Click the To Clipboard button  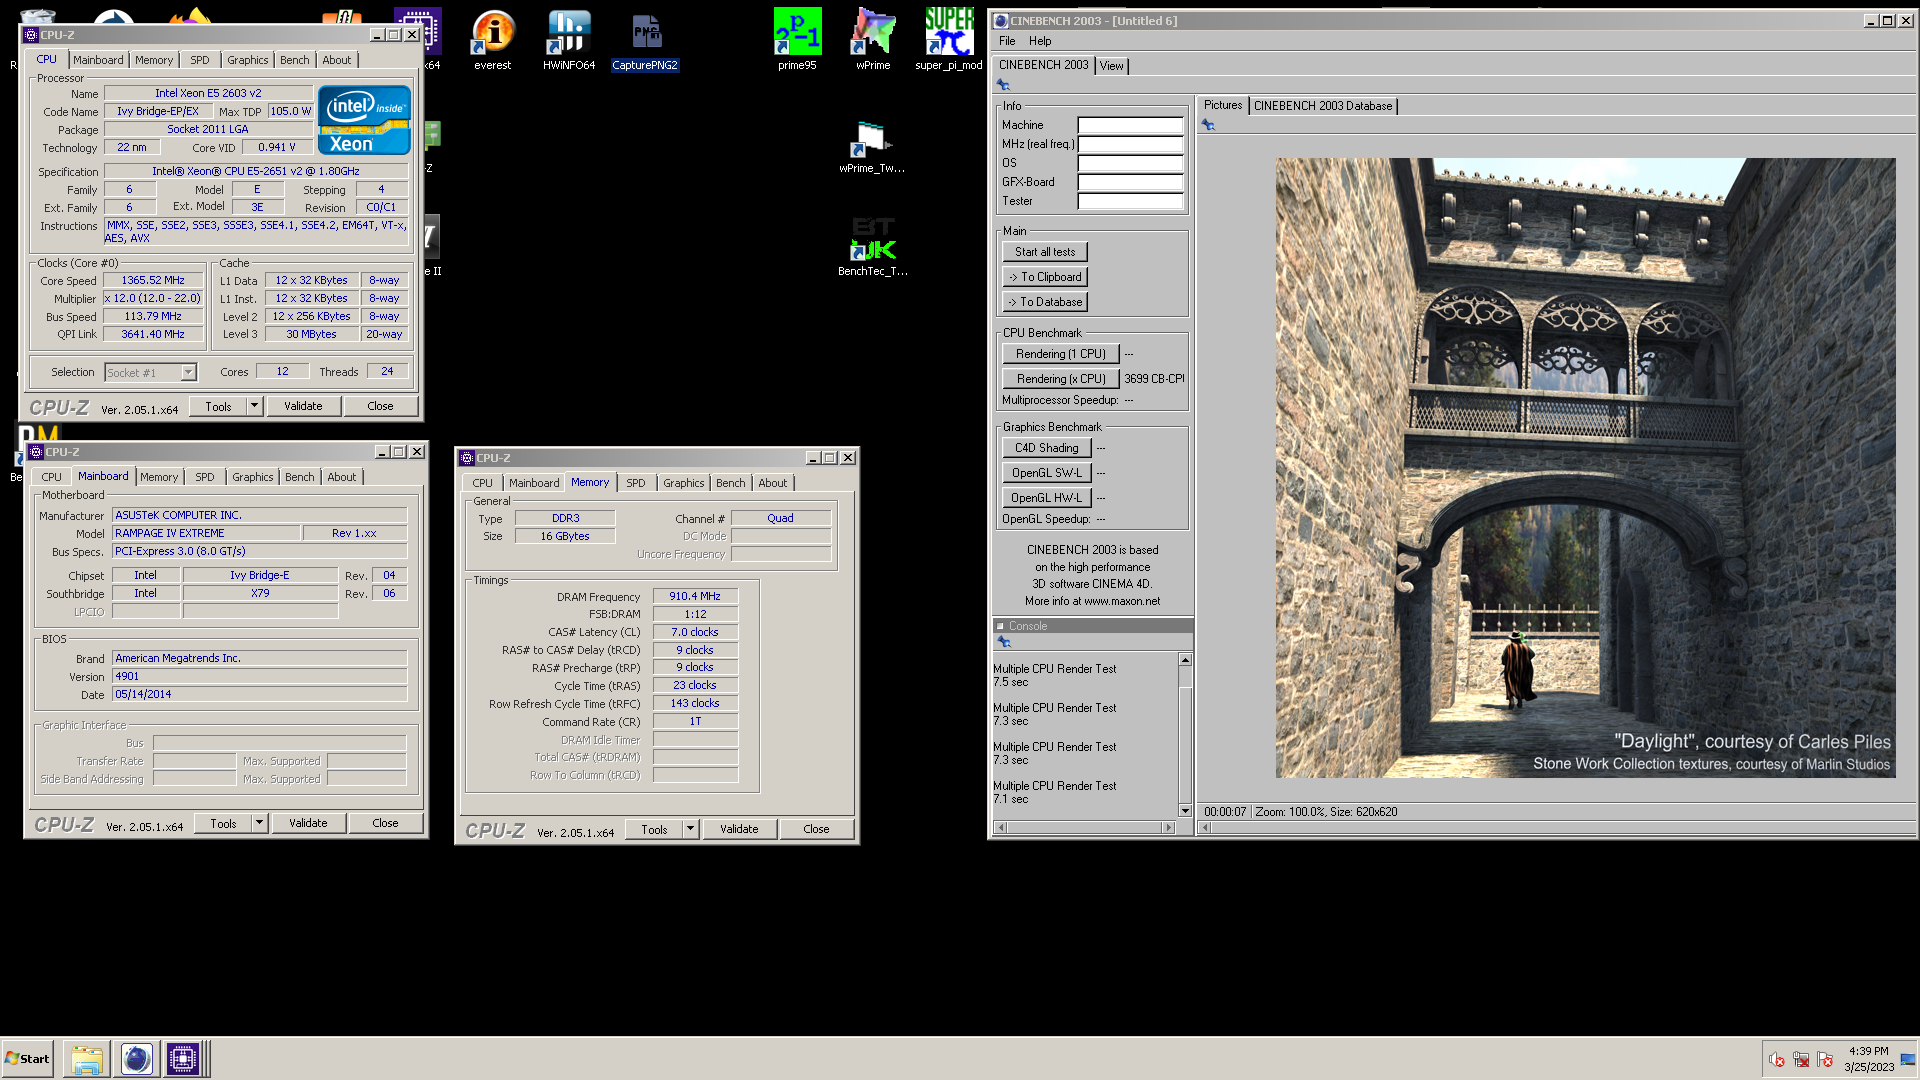(x=1045, y=277)
